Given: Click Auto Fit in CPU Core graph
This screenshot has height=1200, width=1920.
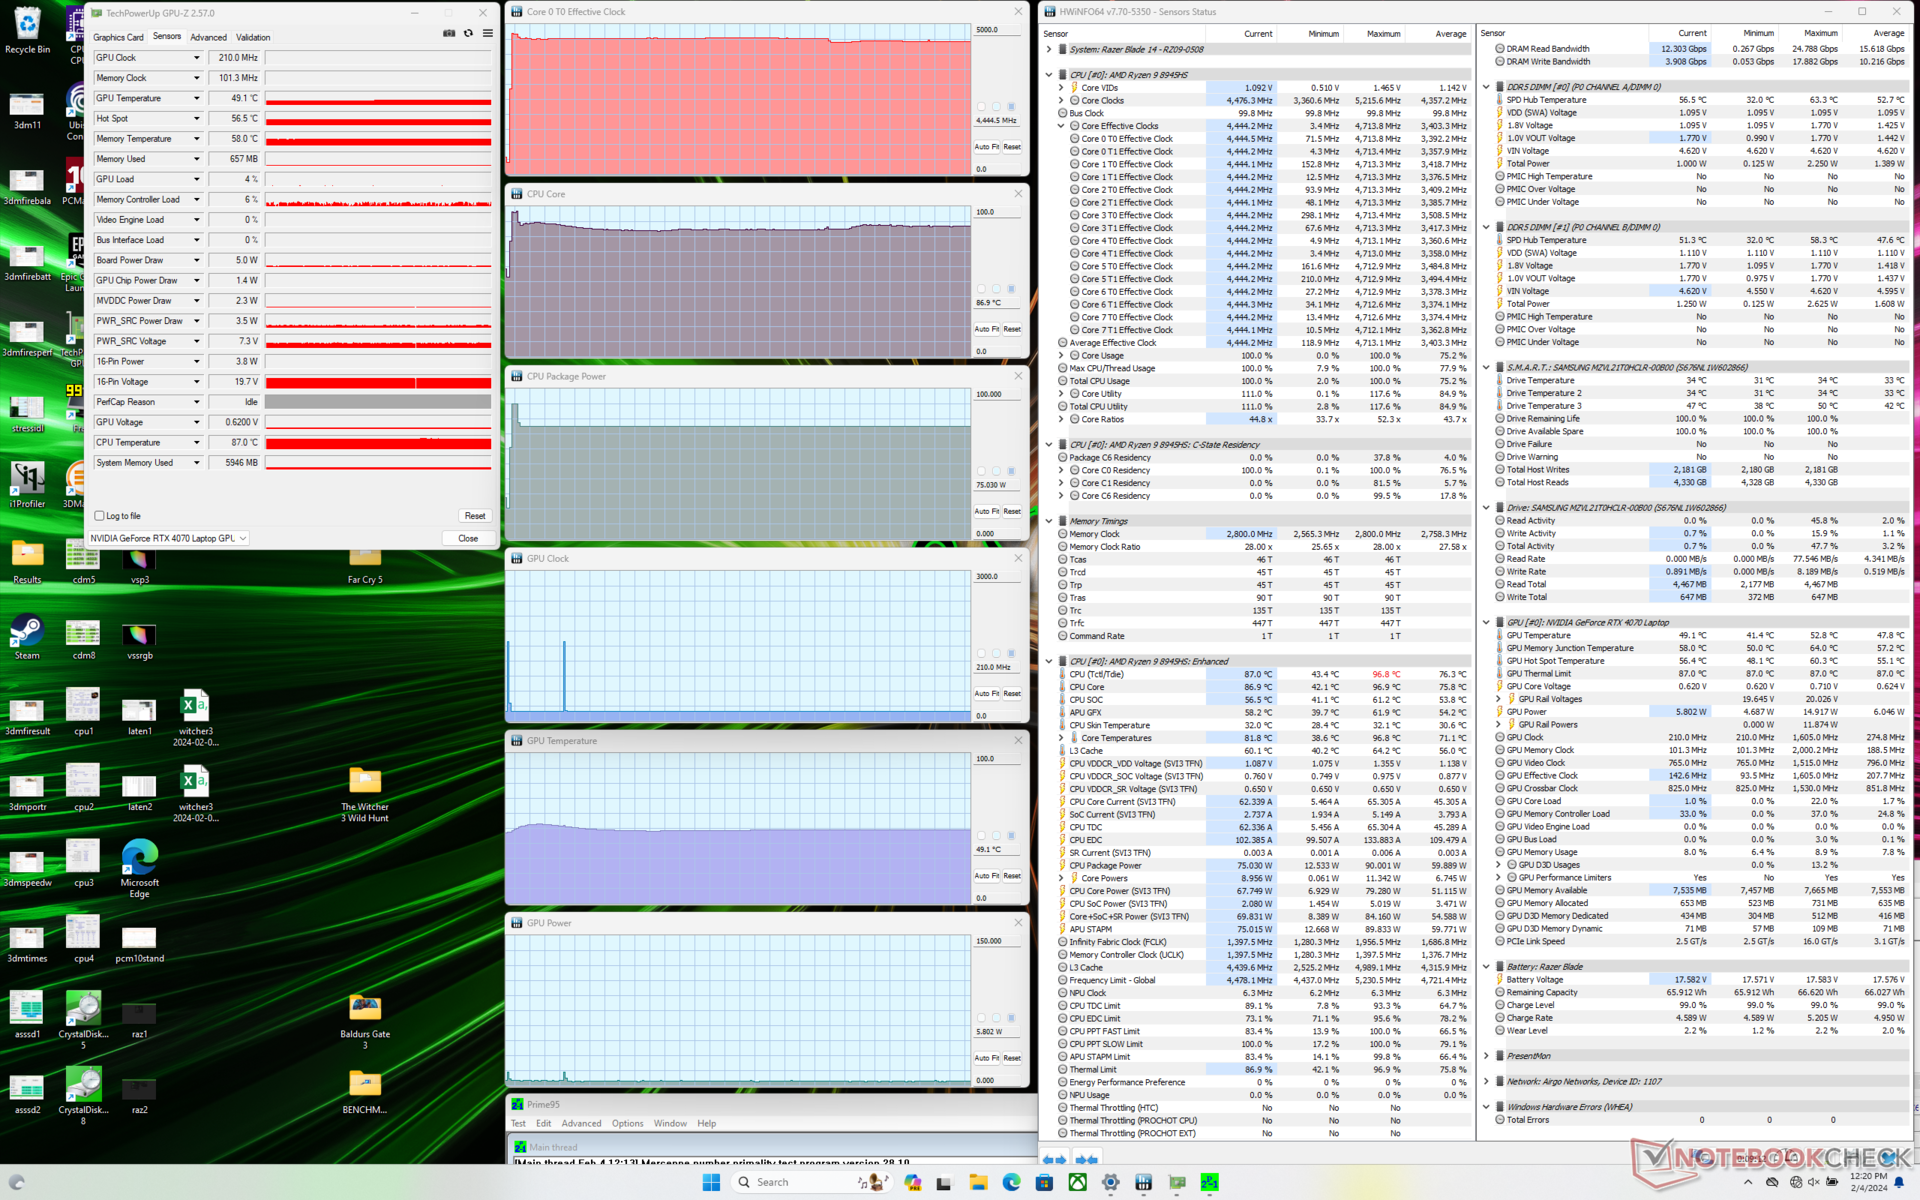Looking at the screenshot, I should click(x=987, y=329).
